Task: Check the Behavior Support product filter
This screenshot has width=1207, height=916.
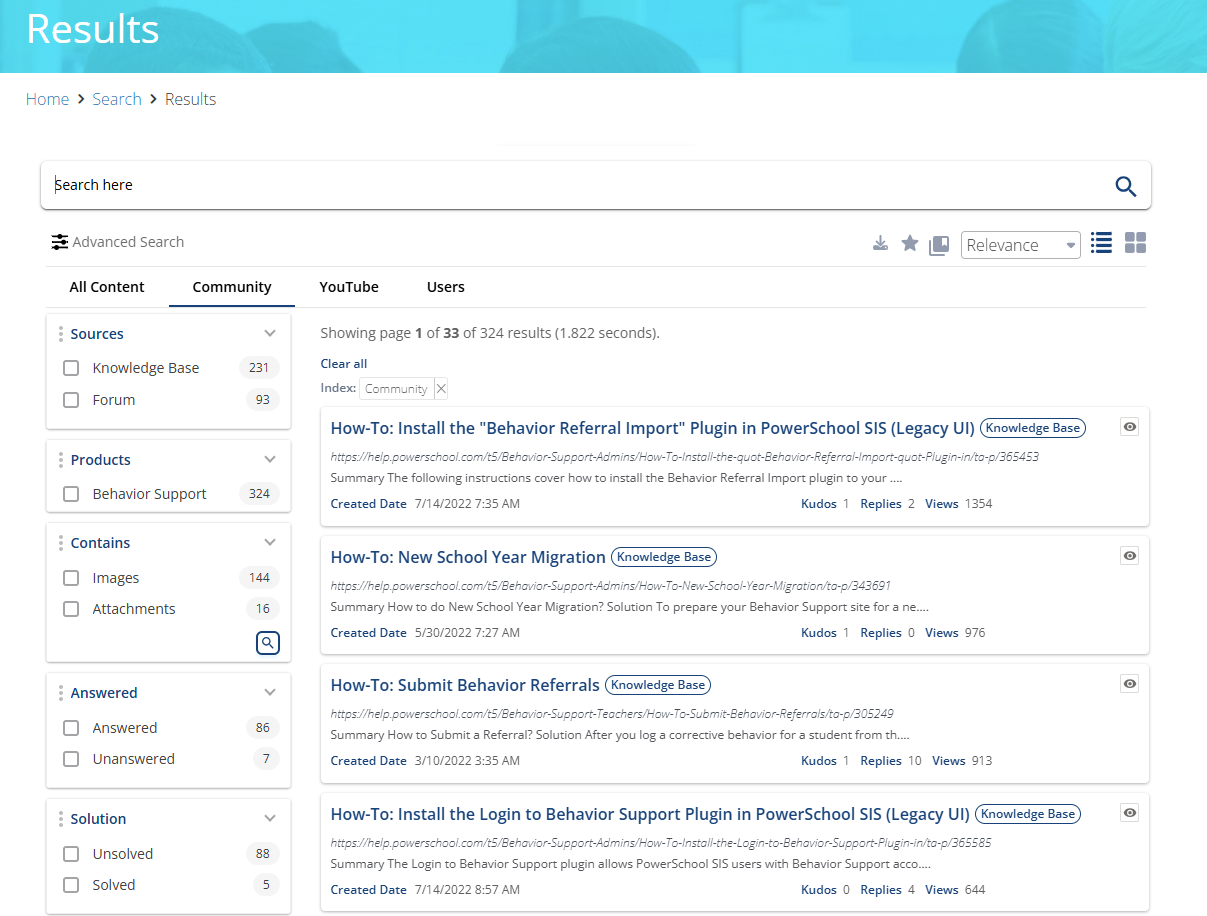Action: [70, 493]
